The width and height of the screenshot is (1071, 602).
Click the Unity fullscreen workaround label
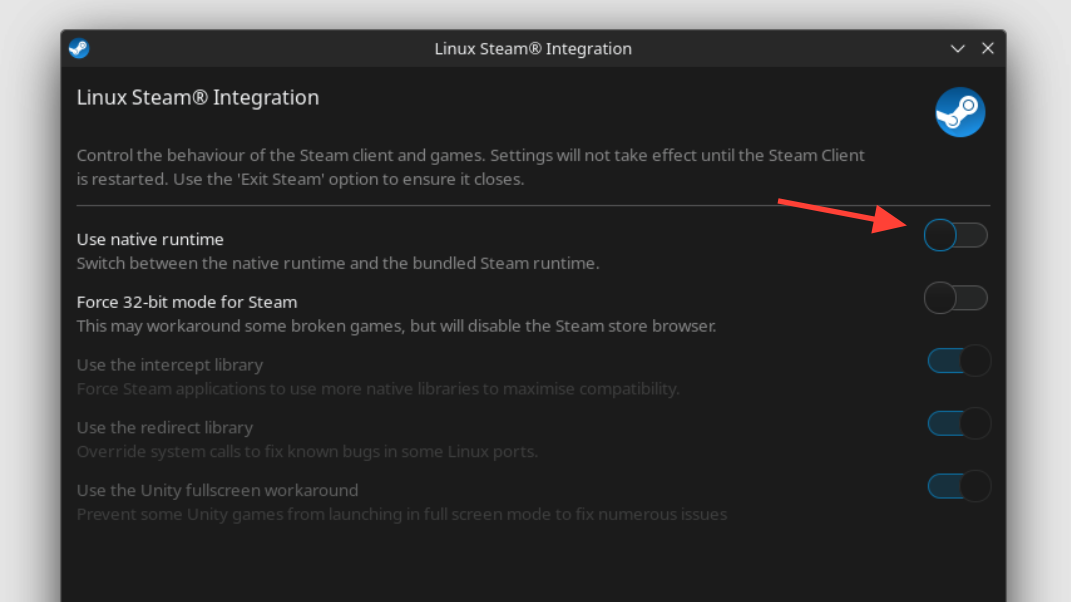pos(217,491)
